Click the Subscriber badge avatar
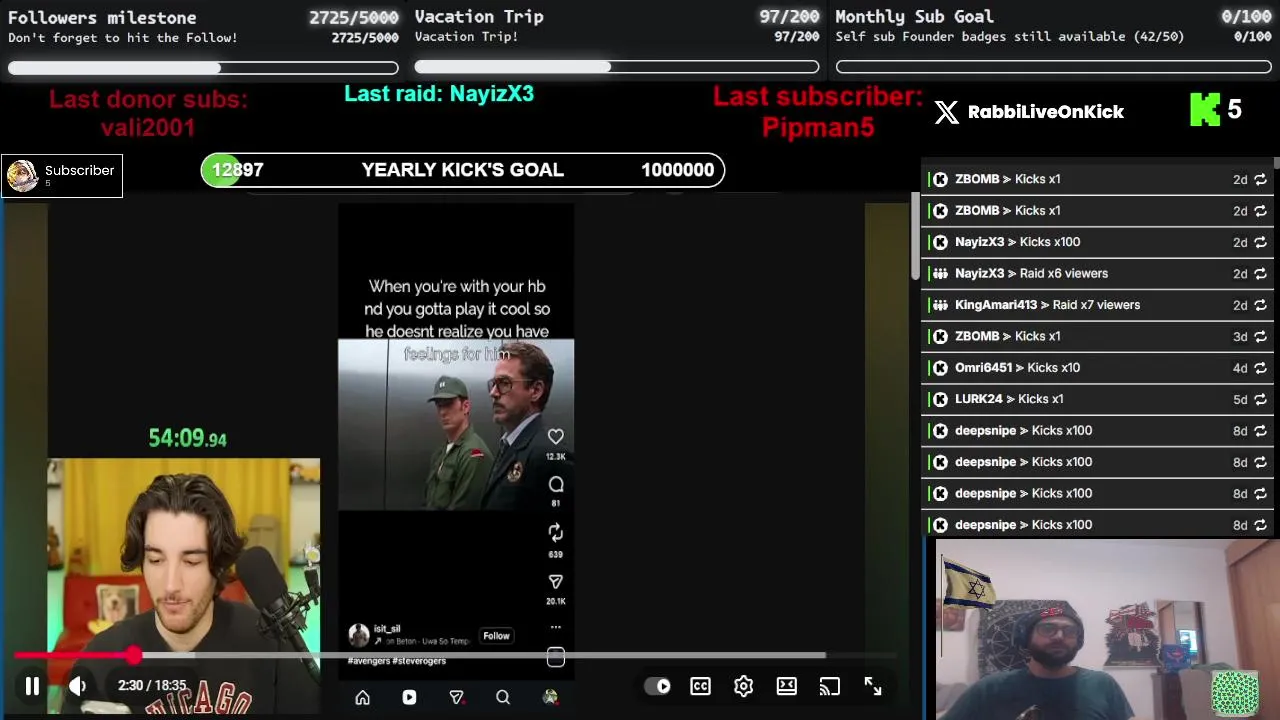The height and width of the screenshot is (720, 1280). click(x=22, y=175)
